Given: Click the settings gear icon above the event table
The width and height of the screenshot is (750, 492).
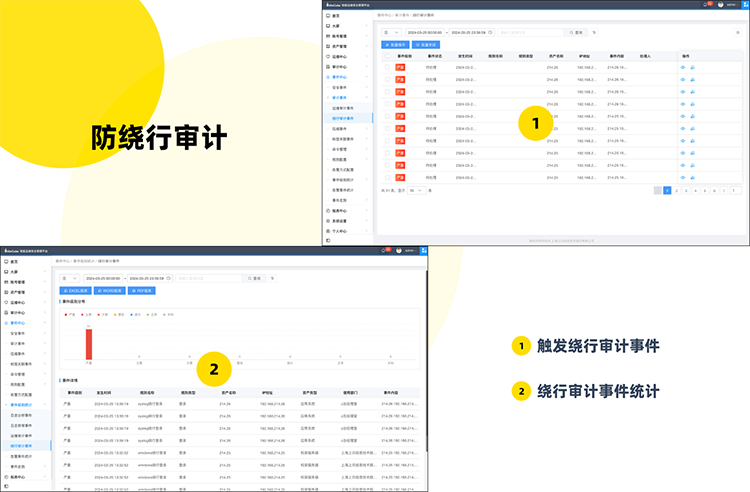Looking at the screenshot, I should point(737,33).
